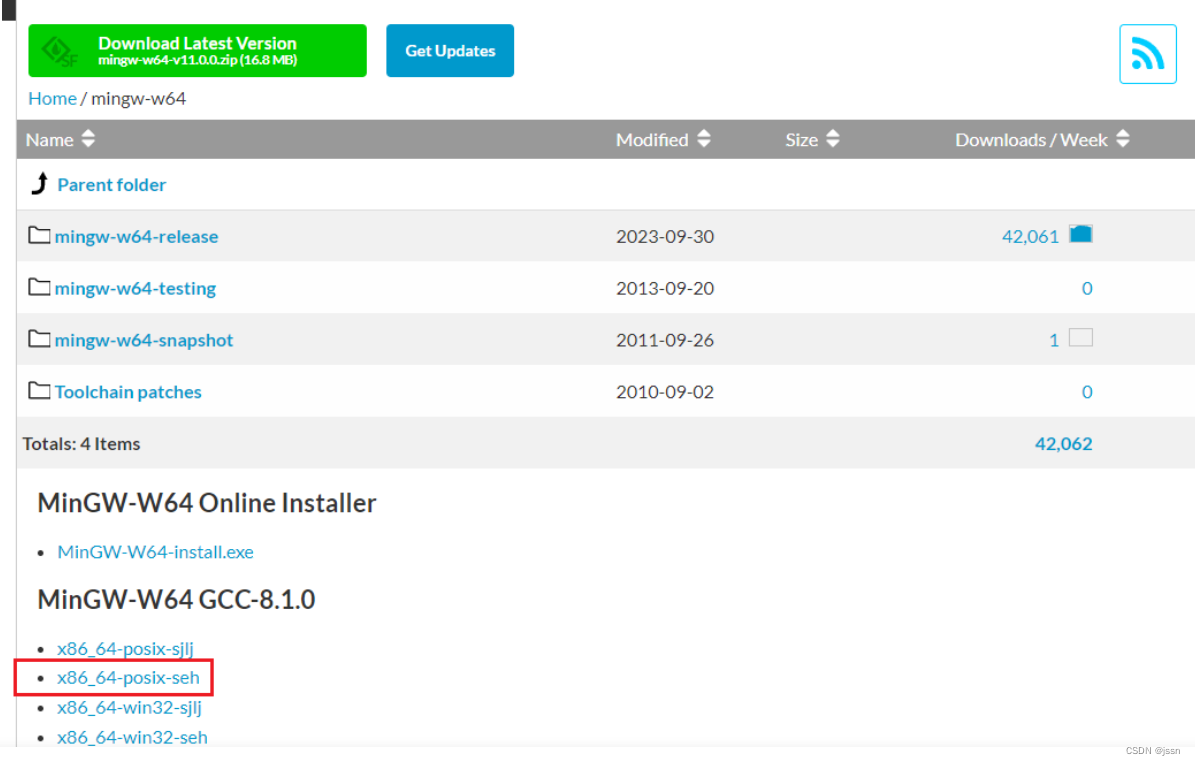The height and width of the screenshot is (765, 1195).
Task: Download MinGW-W64-install.exe
Action: [155, 552]
